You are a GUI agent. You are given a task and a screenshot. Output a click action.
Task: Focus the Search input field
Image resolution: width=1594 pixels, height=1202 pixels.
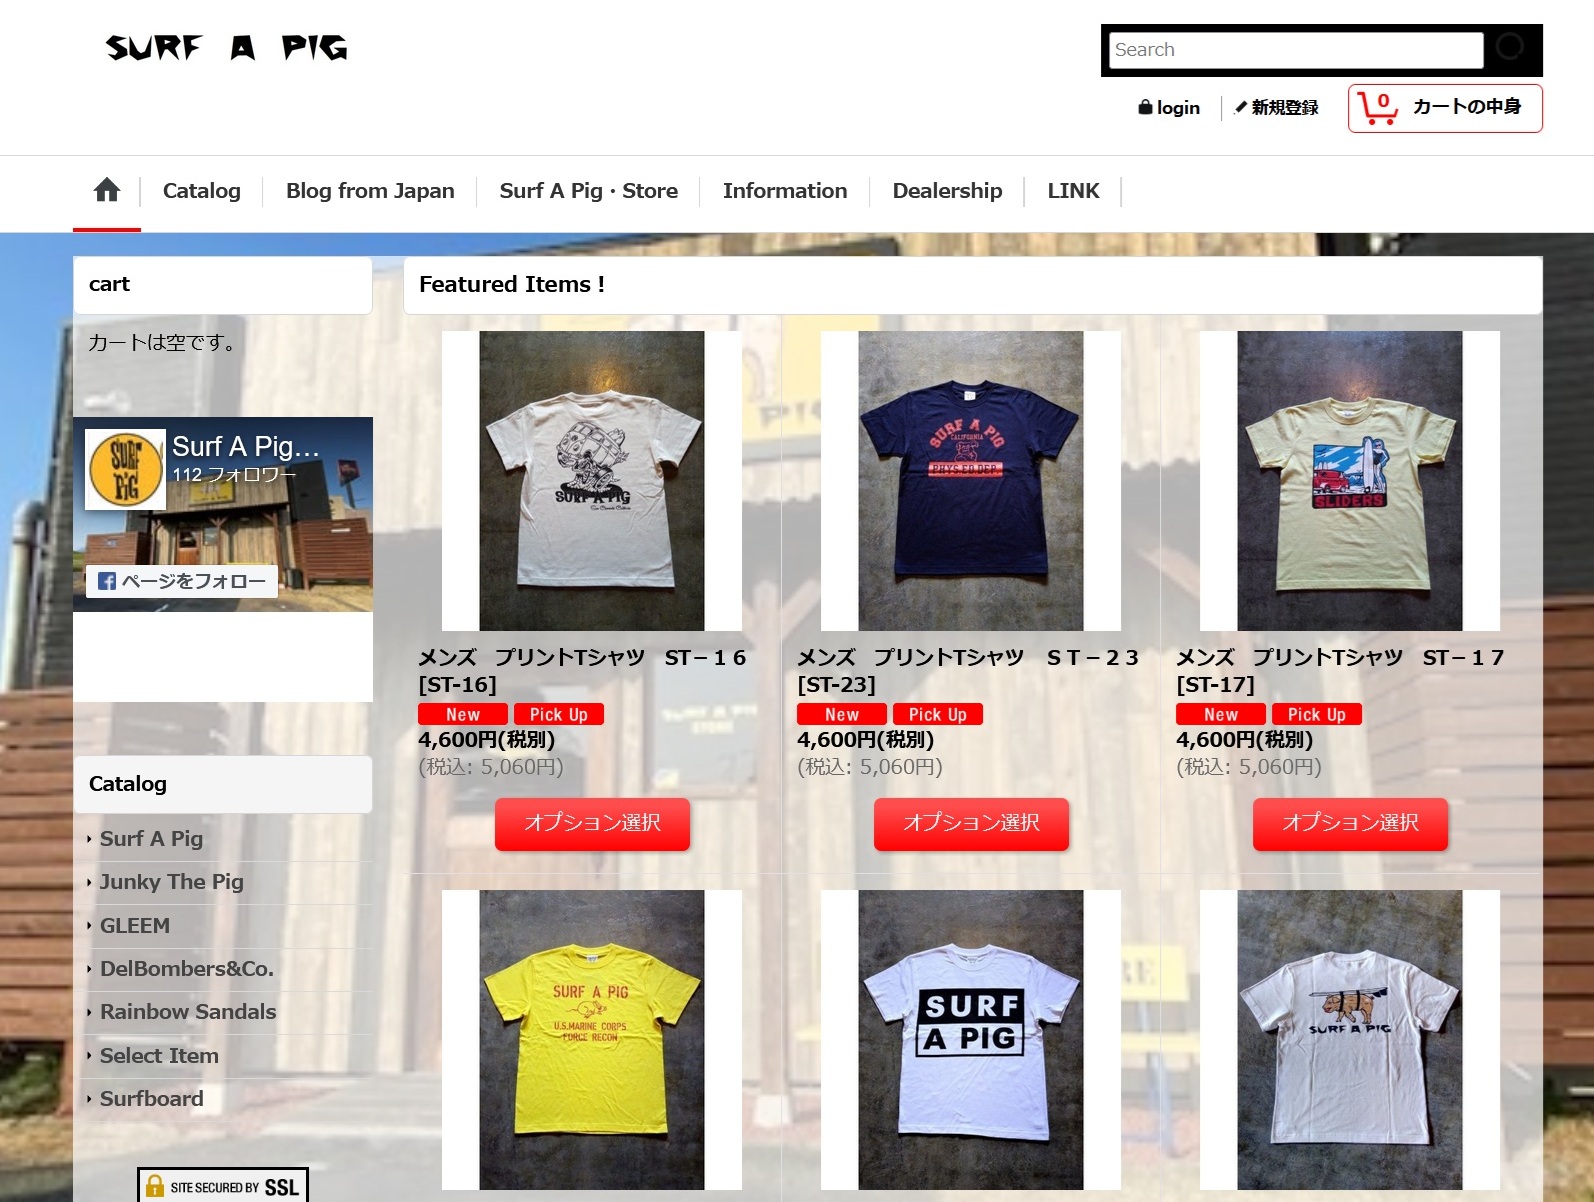(x=1296, y=50)
